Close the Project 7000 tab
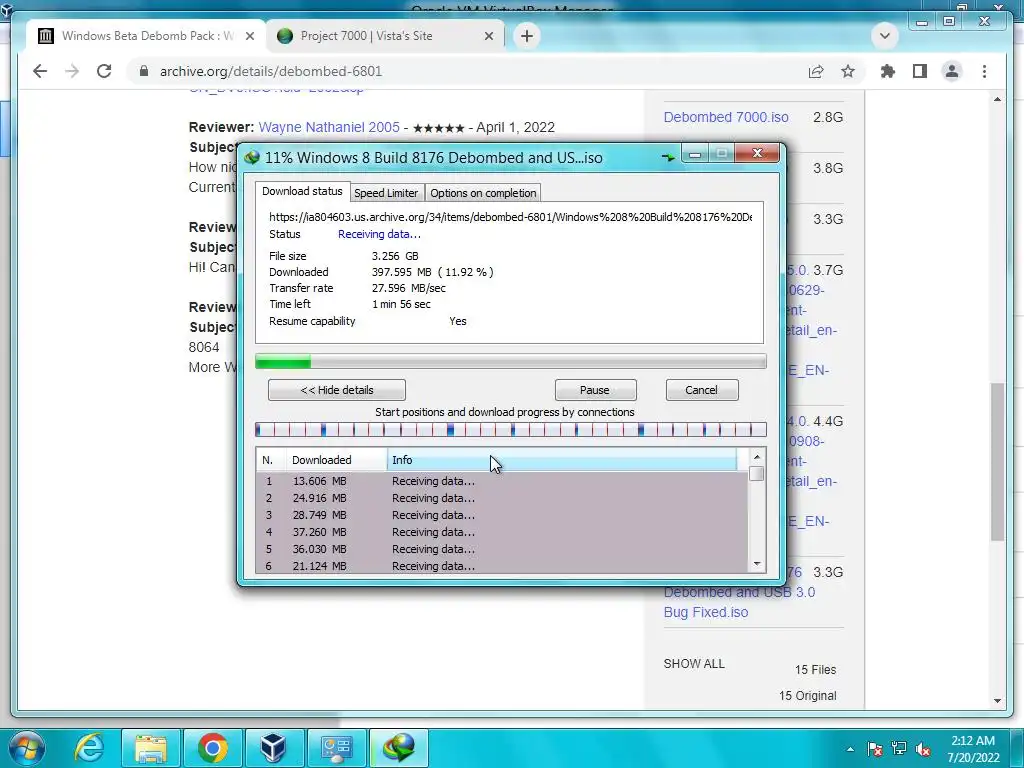 click(x=488, y=36)
